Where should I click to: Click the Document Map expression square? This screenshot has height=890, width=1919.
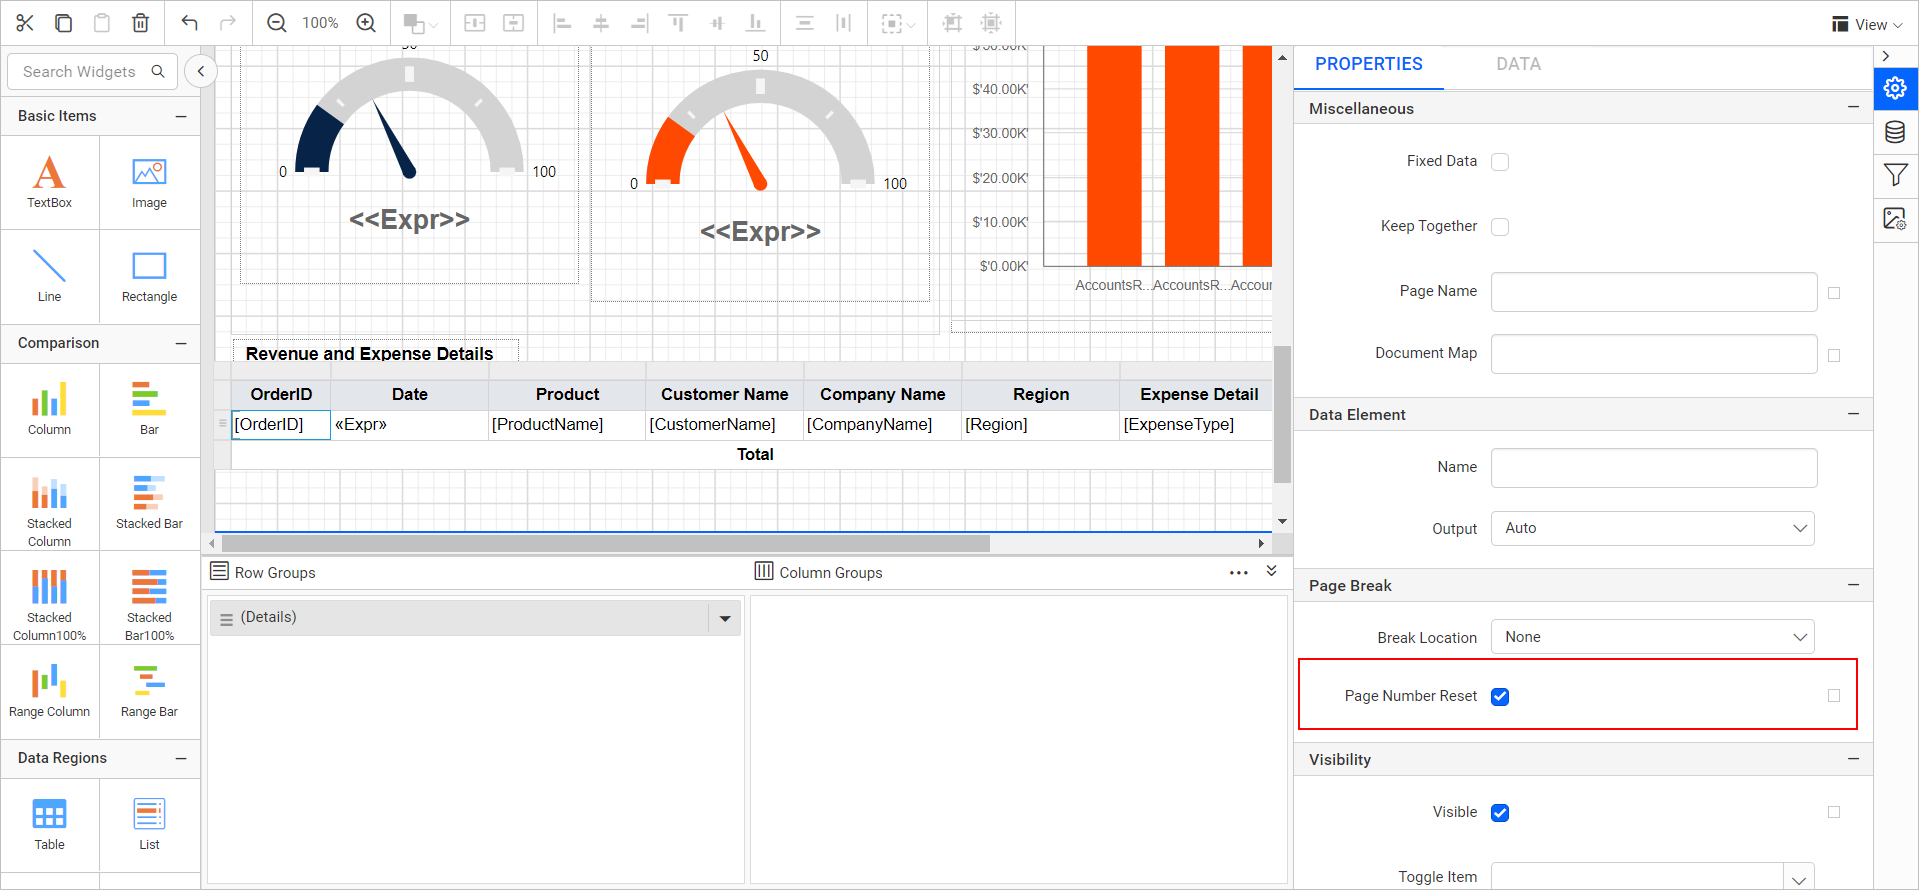(1834, 355)
